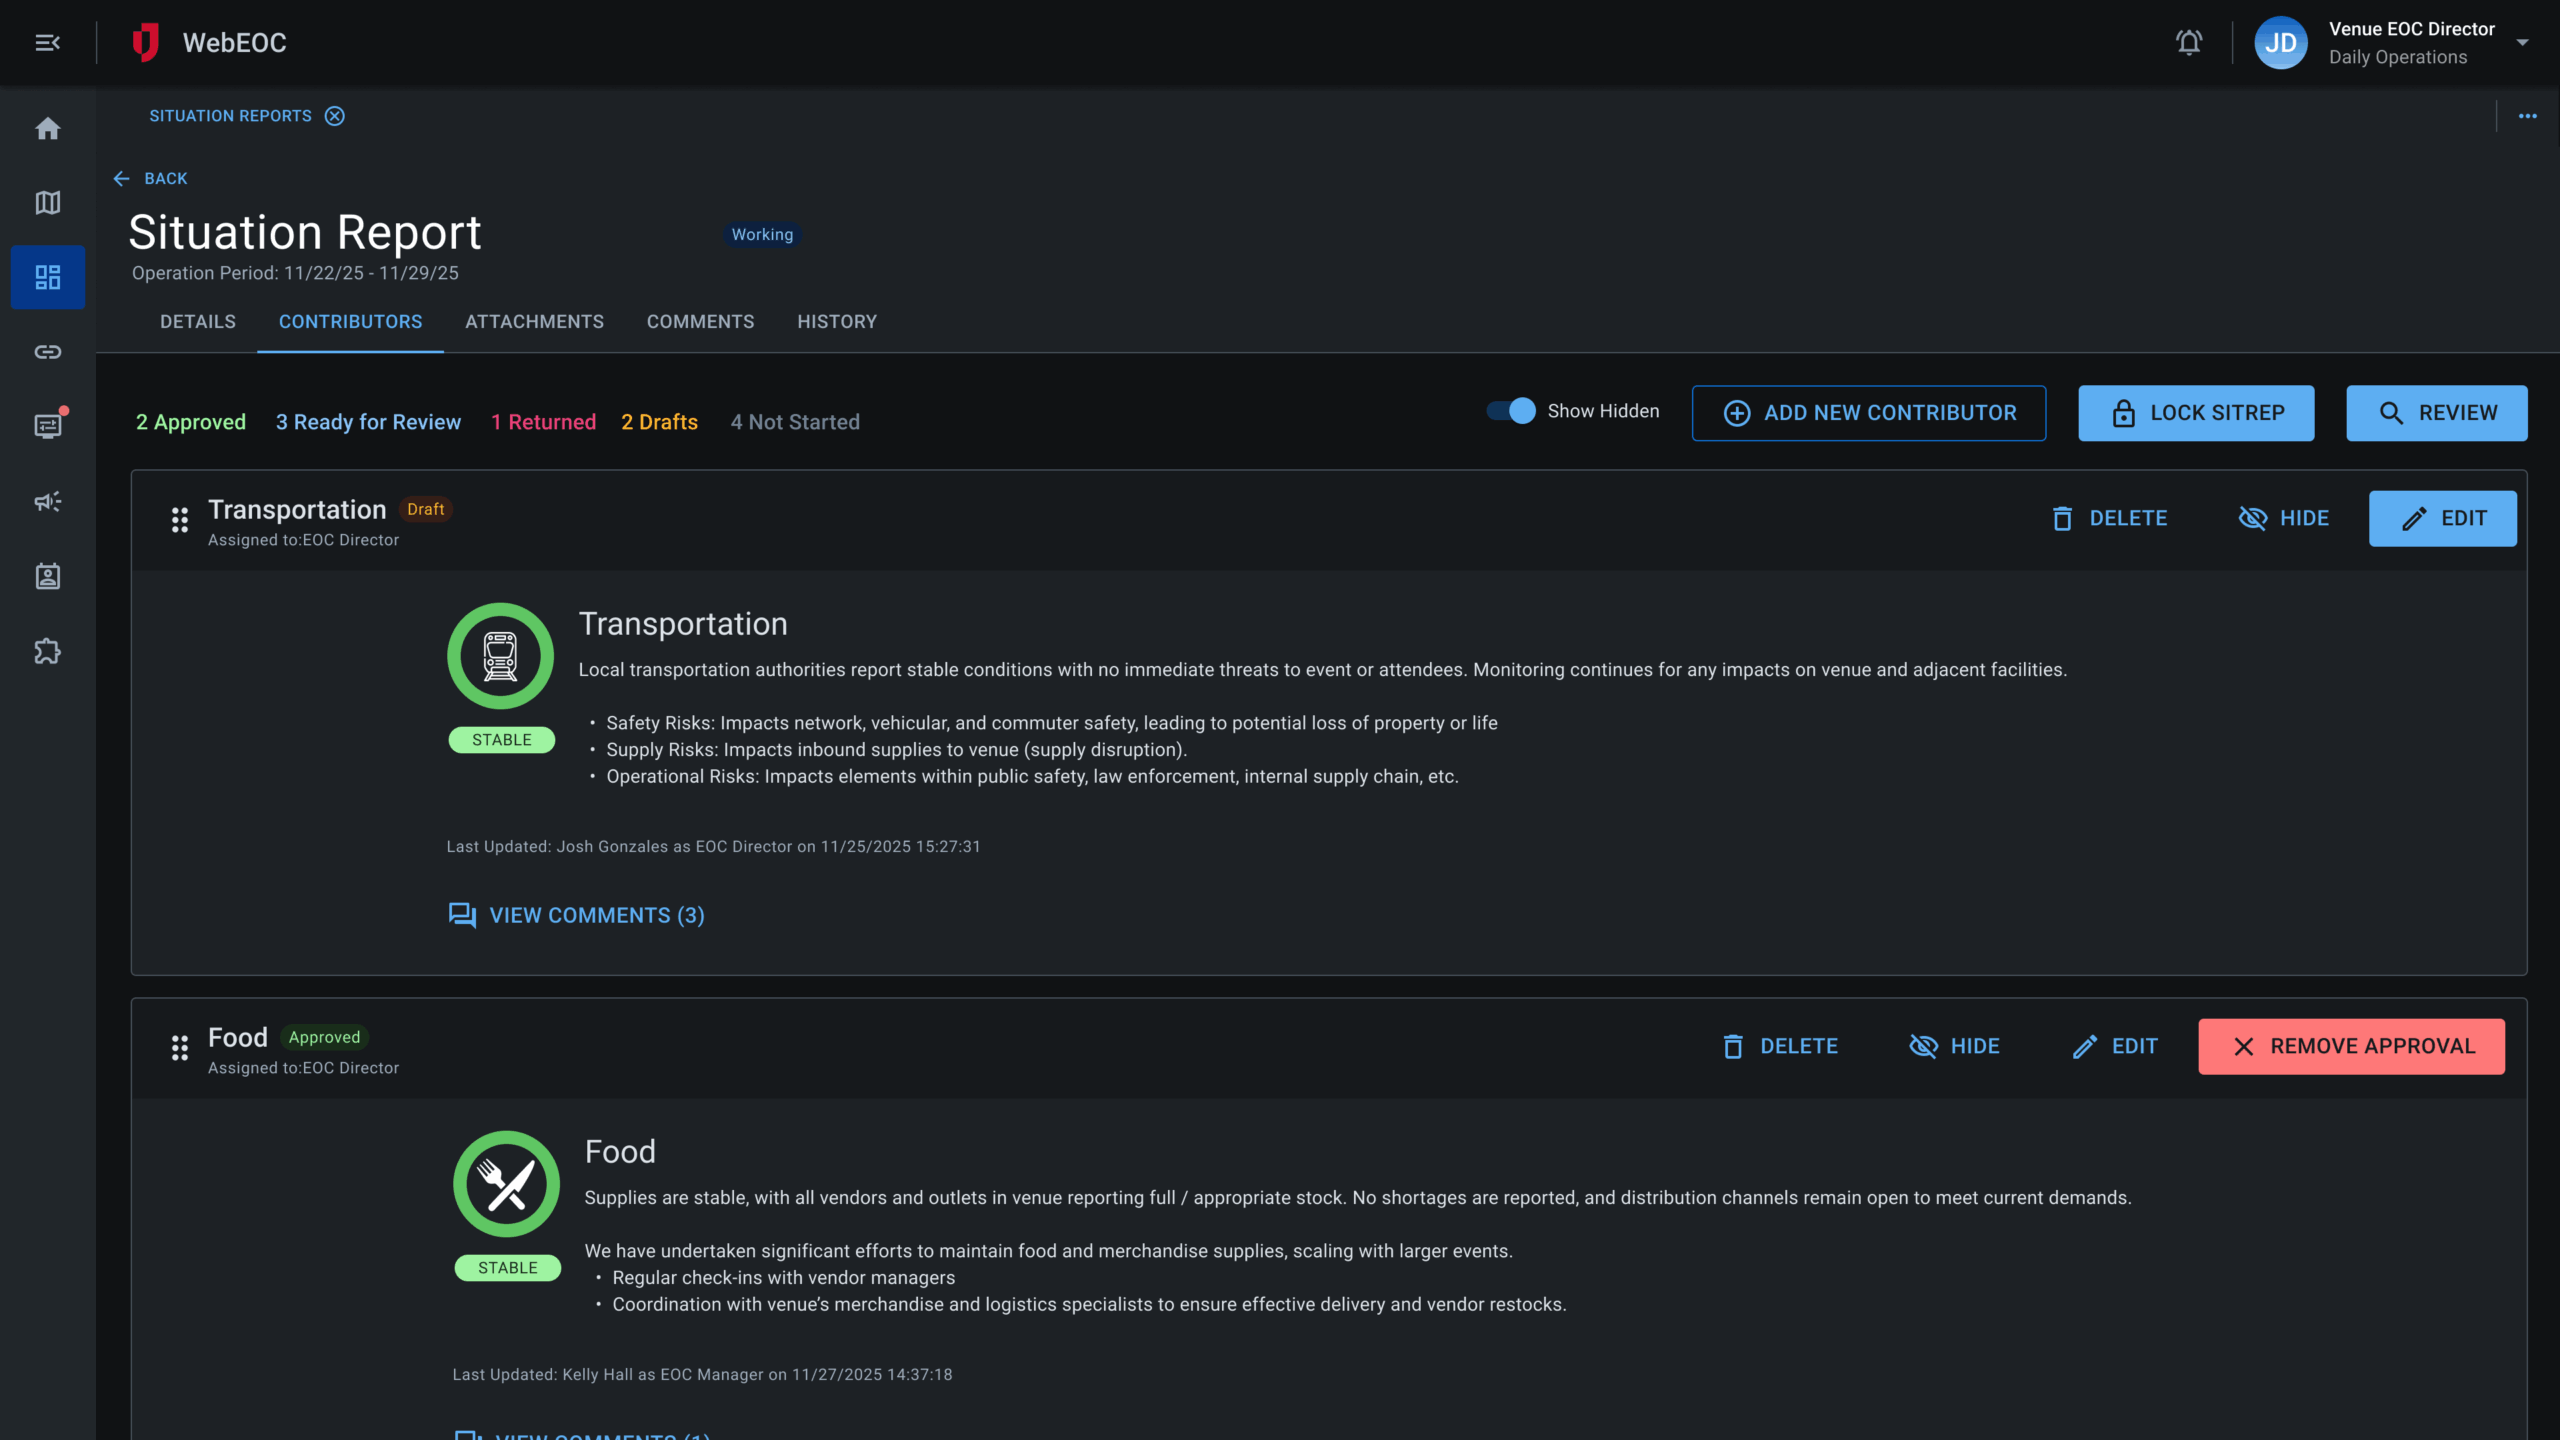The height and width of the screenshot is (1440, 2560).
Task: Switch to the History tab
Action: (x=836, y=322)
